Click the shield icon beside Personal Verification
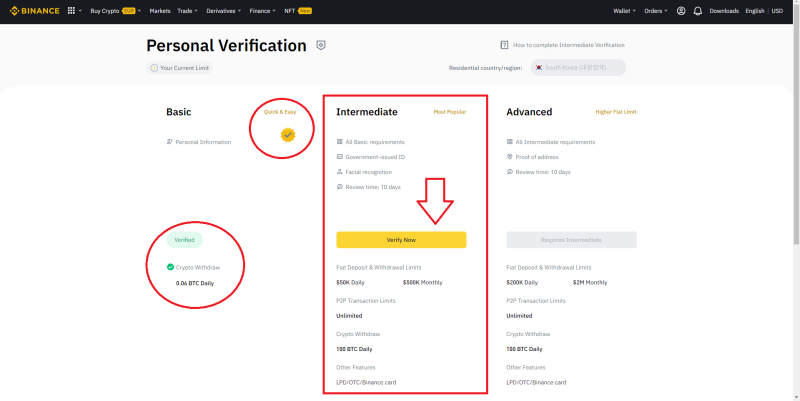Screen dimensions: 800x401 pos(320,45)
